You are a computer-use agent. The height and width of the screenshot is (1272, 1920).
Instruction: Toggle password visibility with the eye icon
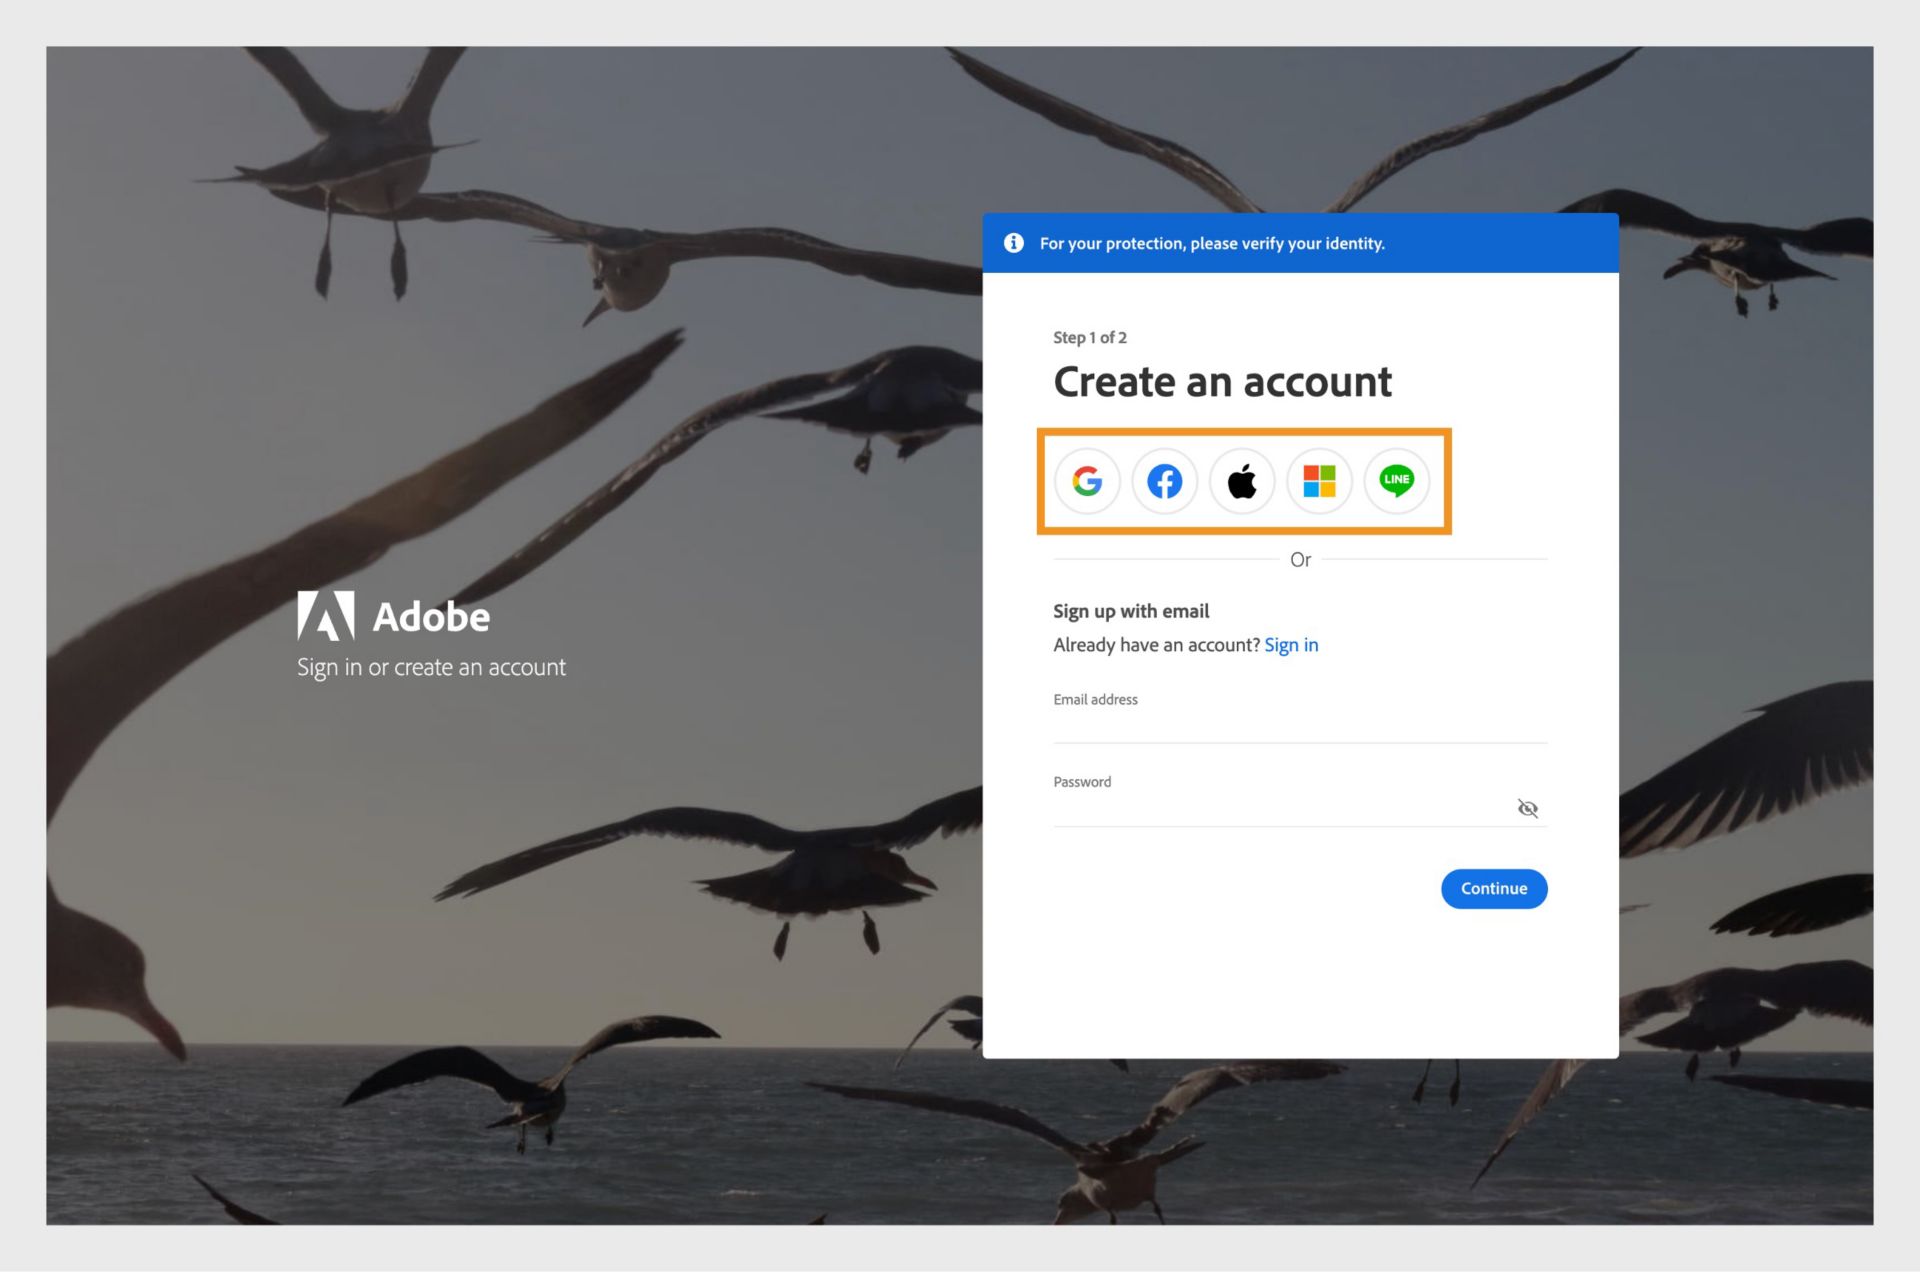[1528, 808]
